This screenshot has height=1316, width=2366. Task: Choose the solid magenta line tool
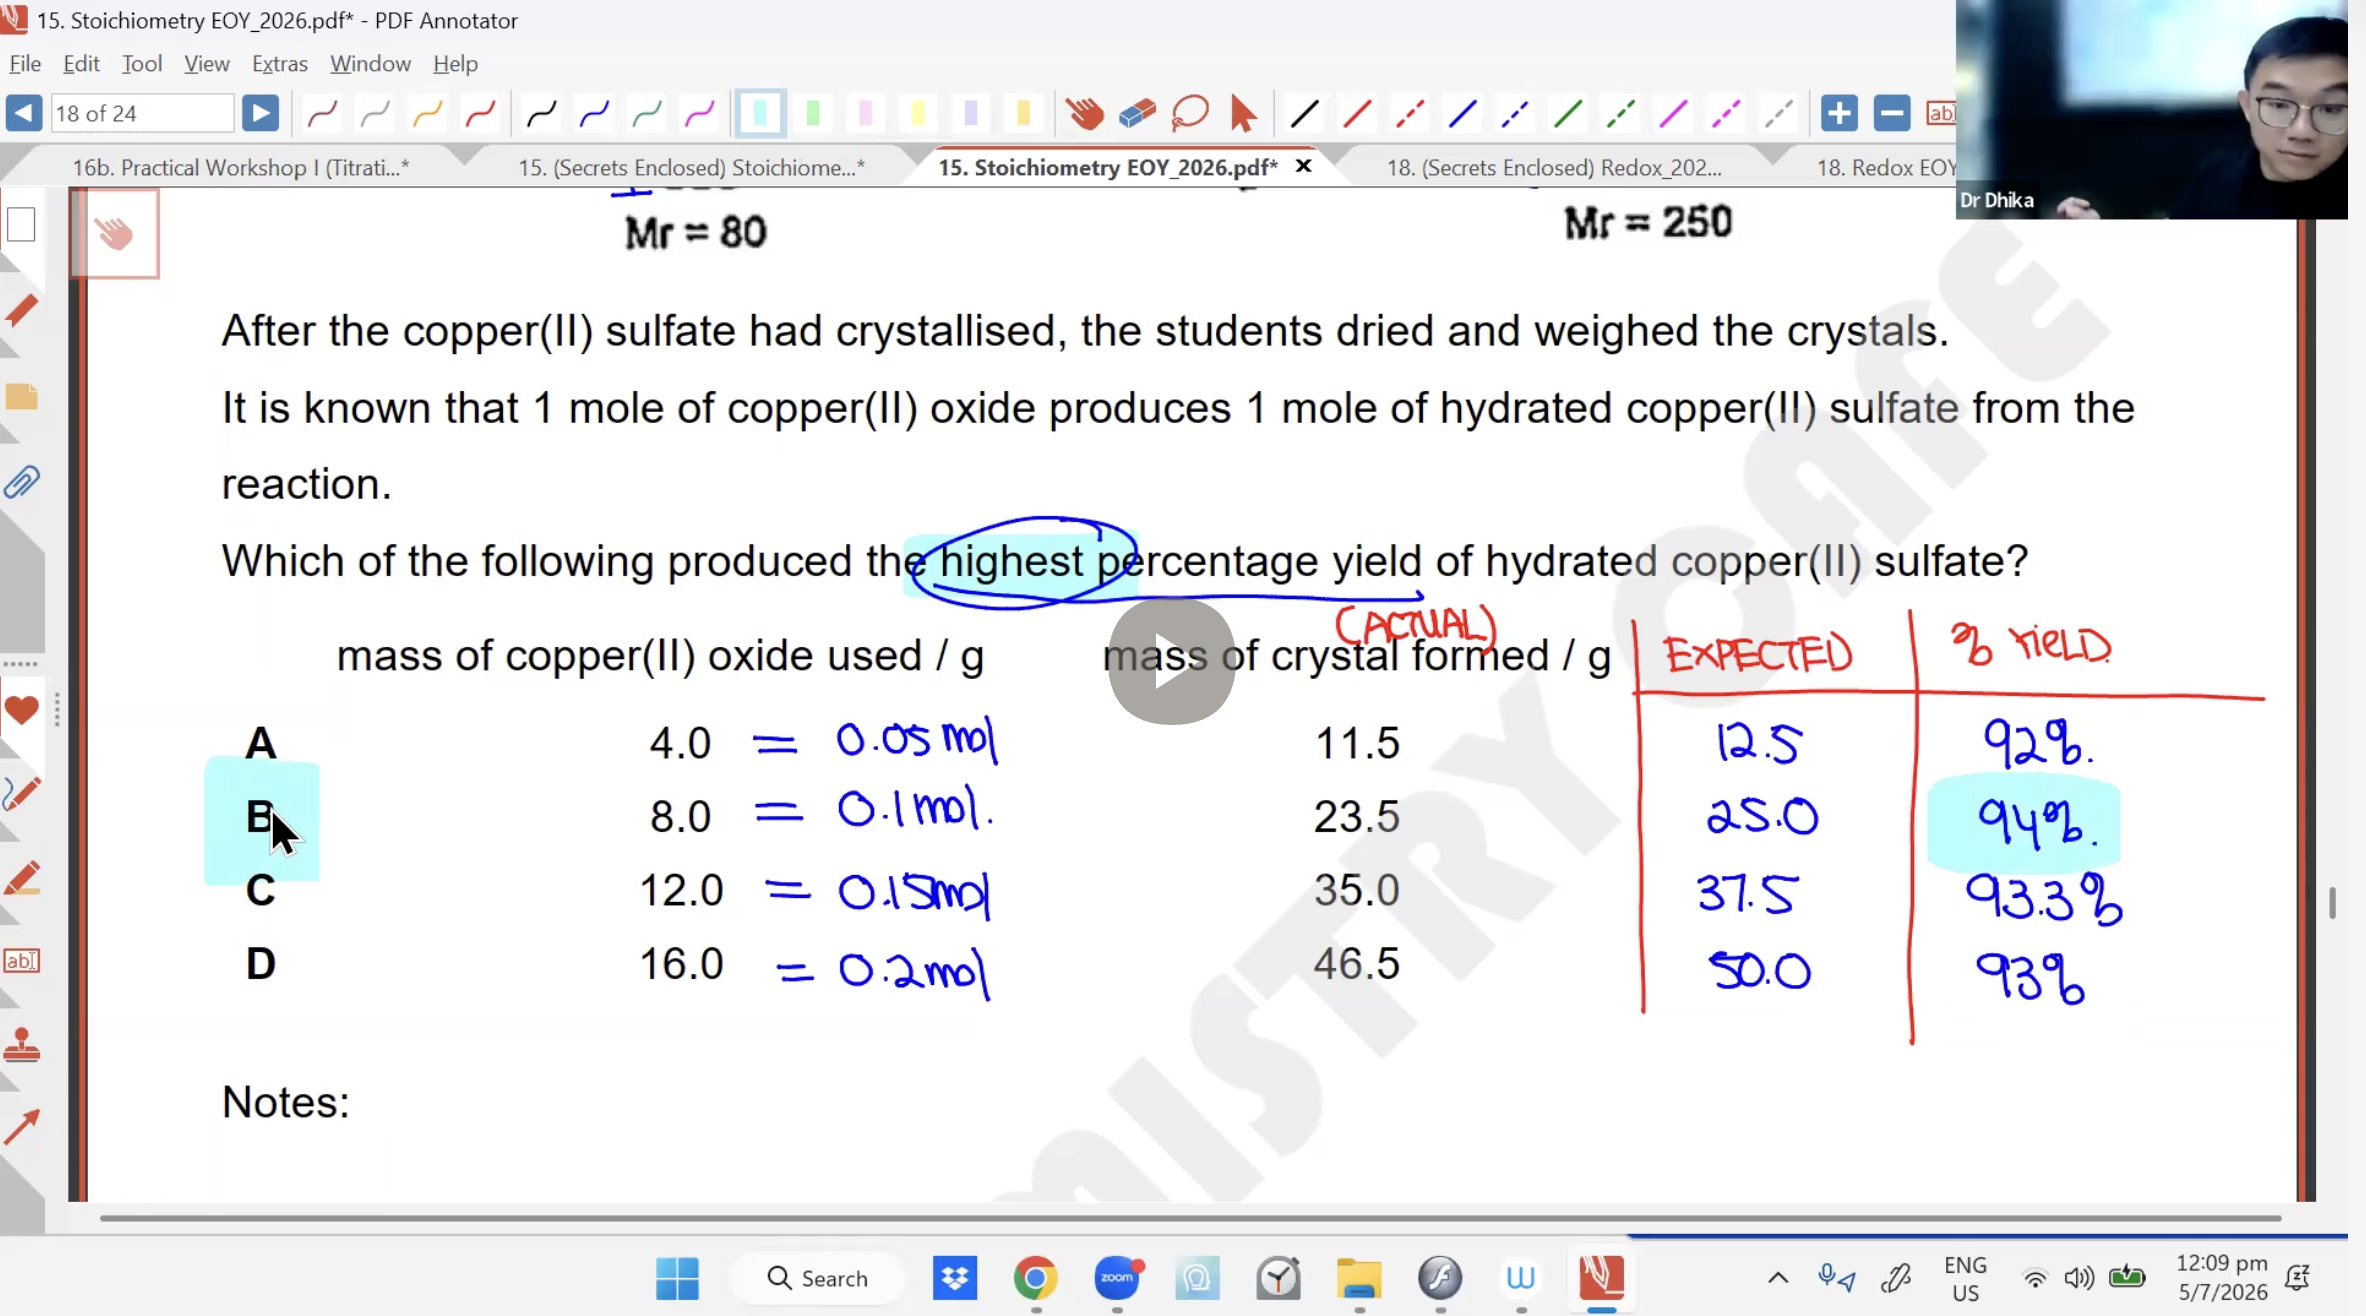(x=1673, y=114)
